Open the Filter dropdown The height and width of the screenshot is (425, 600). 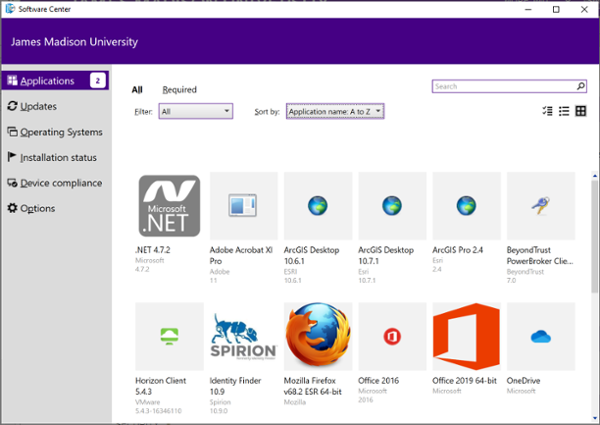196,111
